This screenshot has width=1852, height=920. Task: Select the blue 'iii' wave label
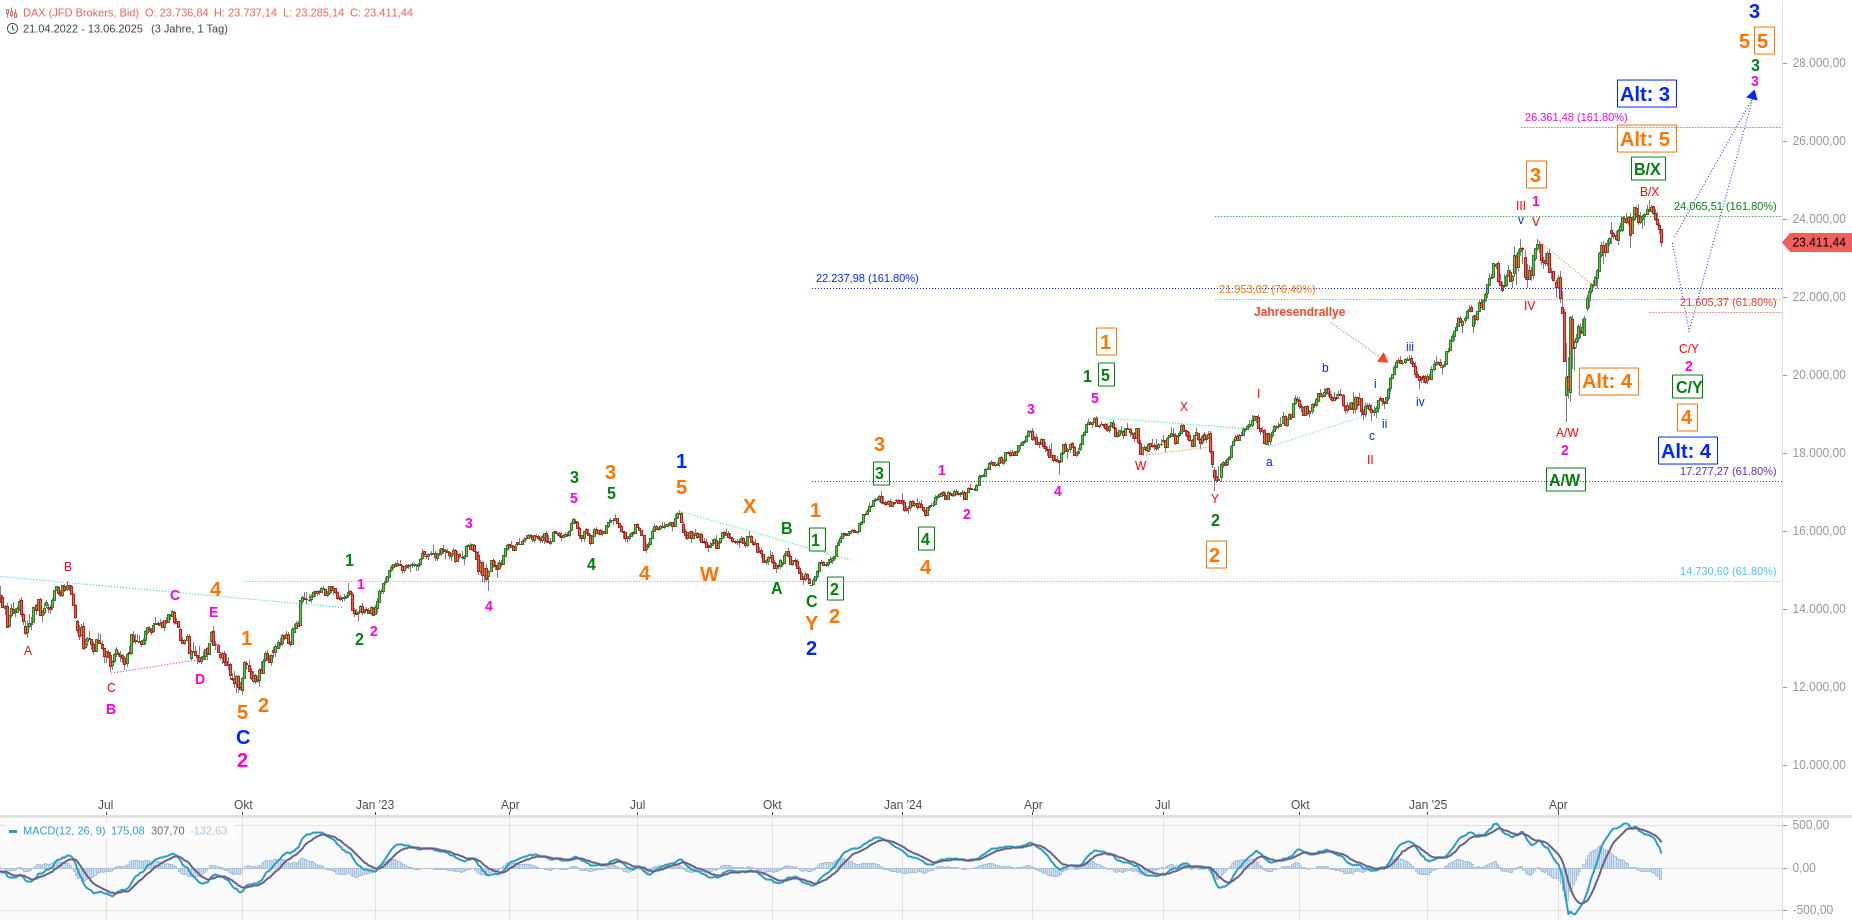(x=1410, y=348)
